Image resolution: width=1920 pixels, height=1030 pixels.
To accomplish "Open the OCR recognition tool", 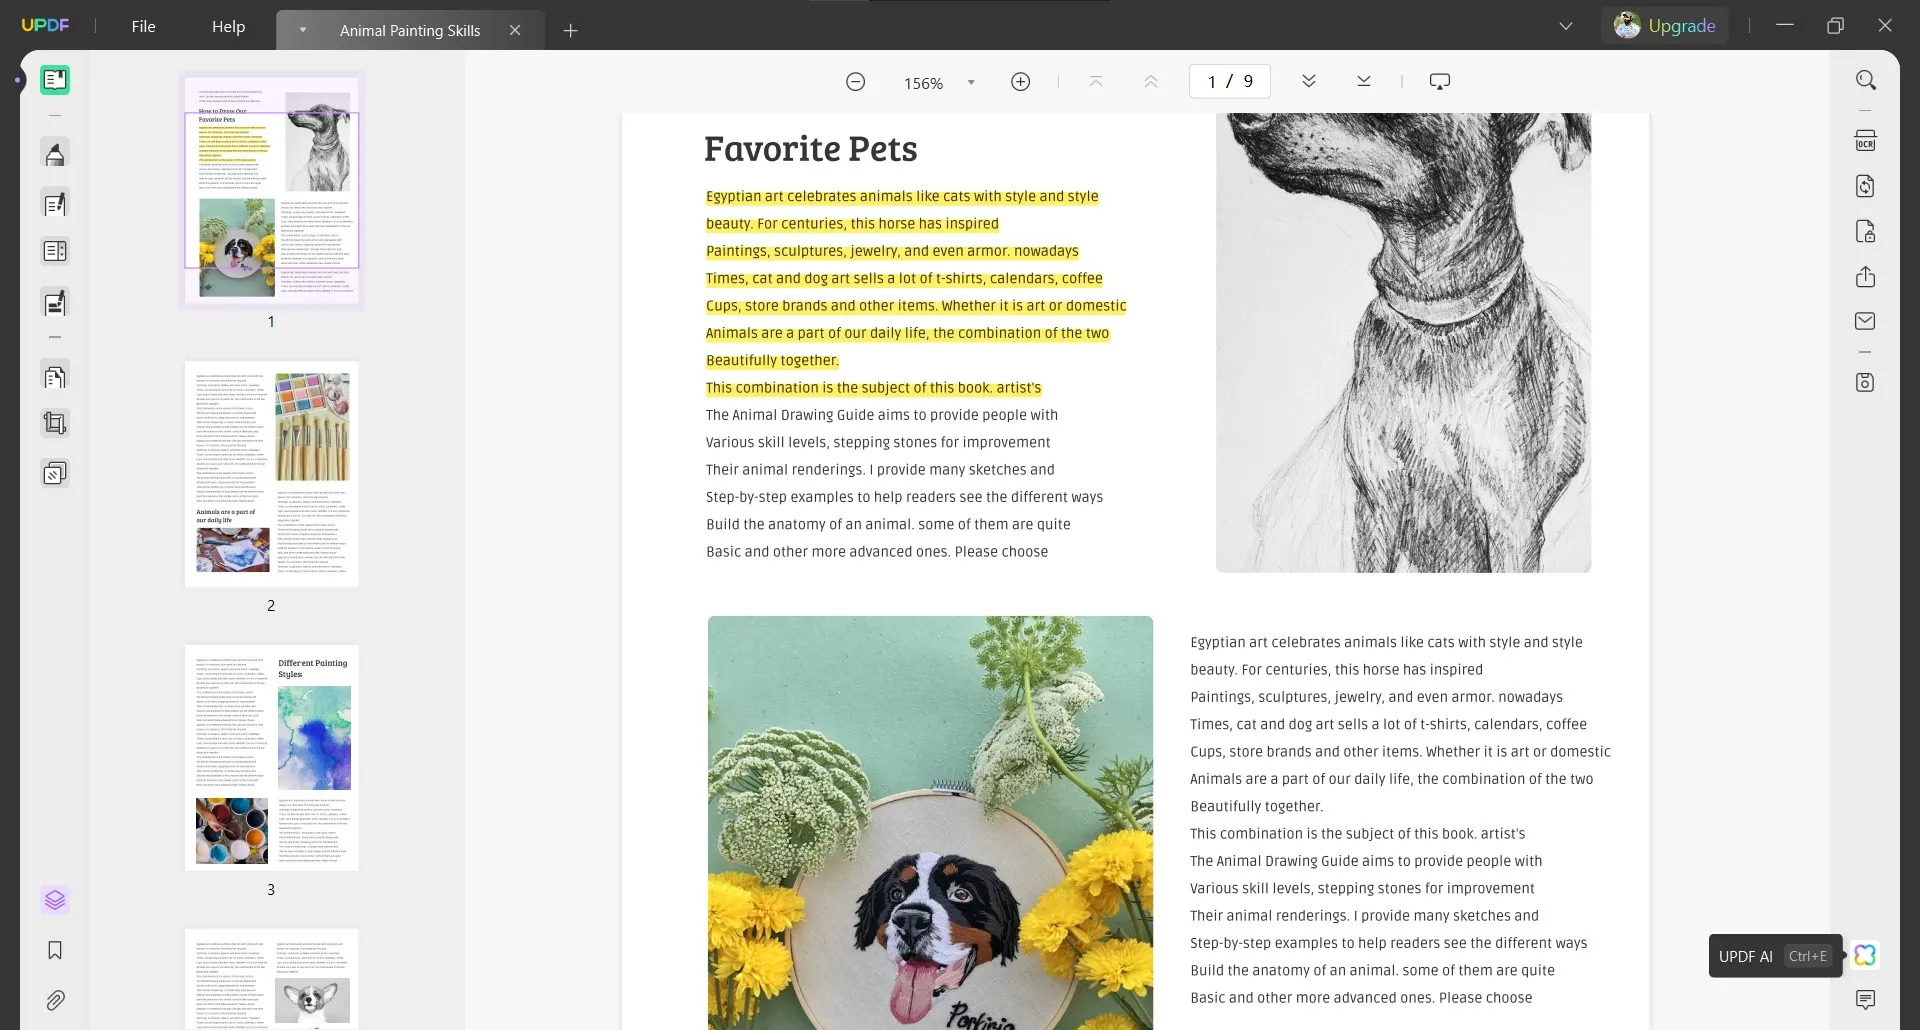I will click(1865, 141).
